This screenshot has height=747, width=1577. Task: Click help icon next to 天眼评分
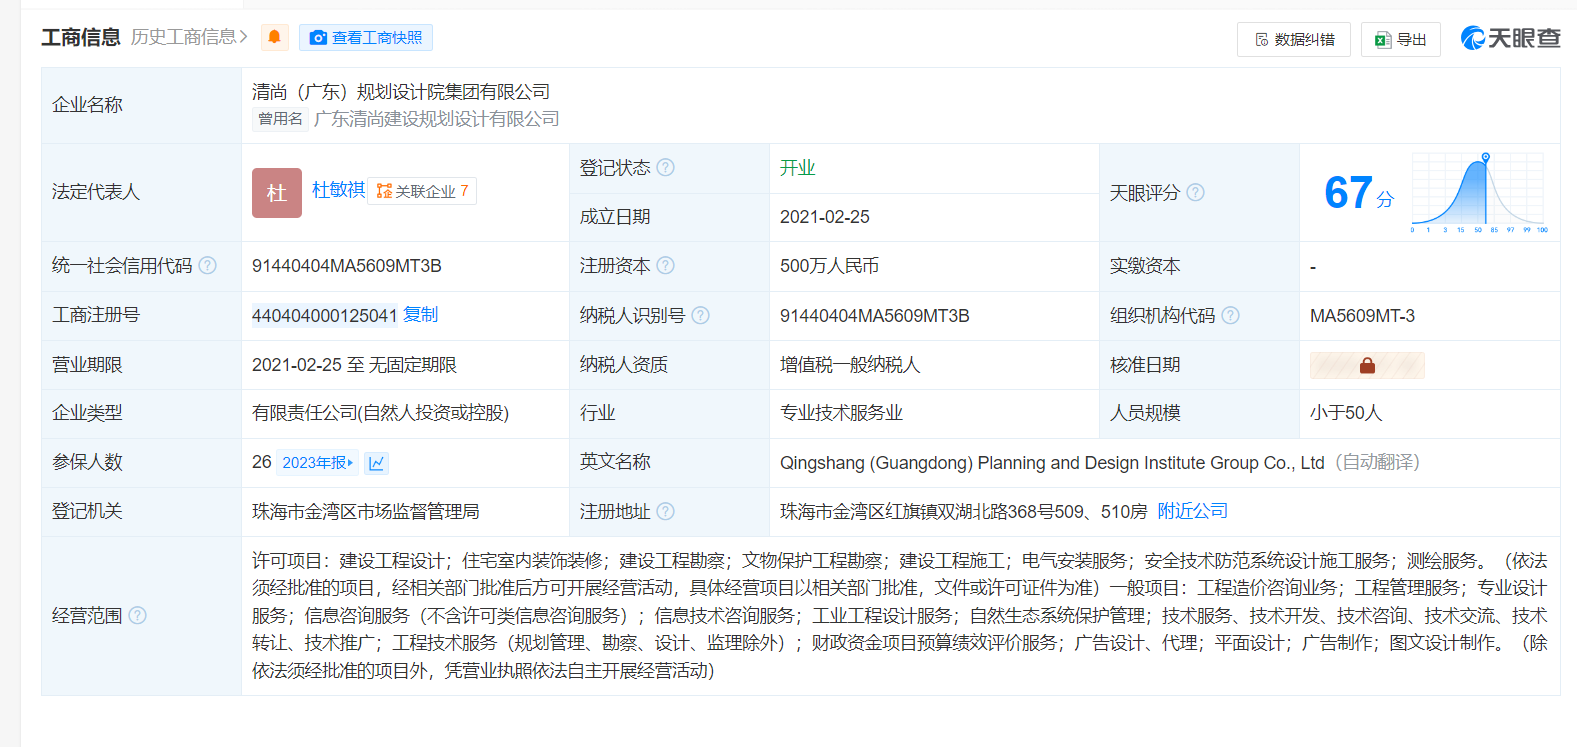pyautogui.click(x=1195, y=193)
